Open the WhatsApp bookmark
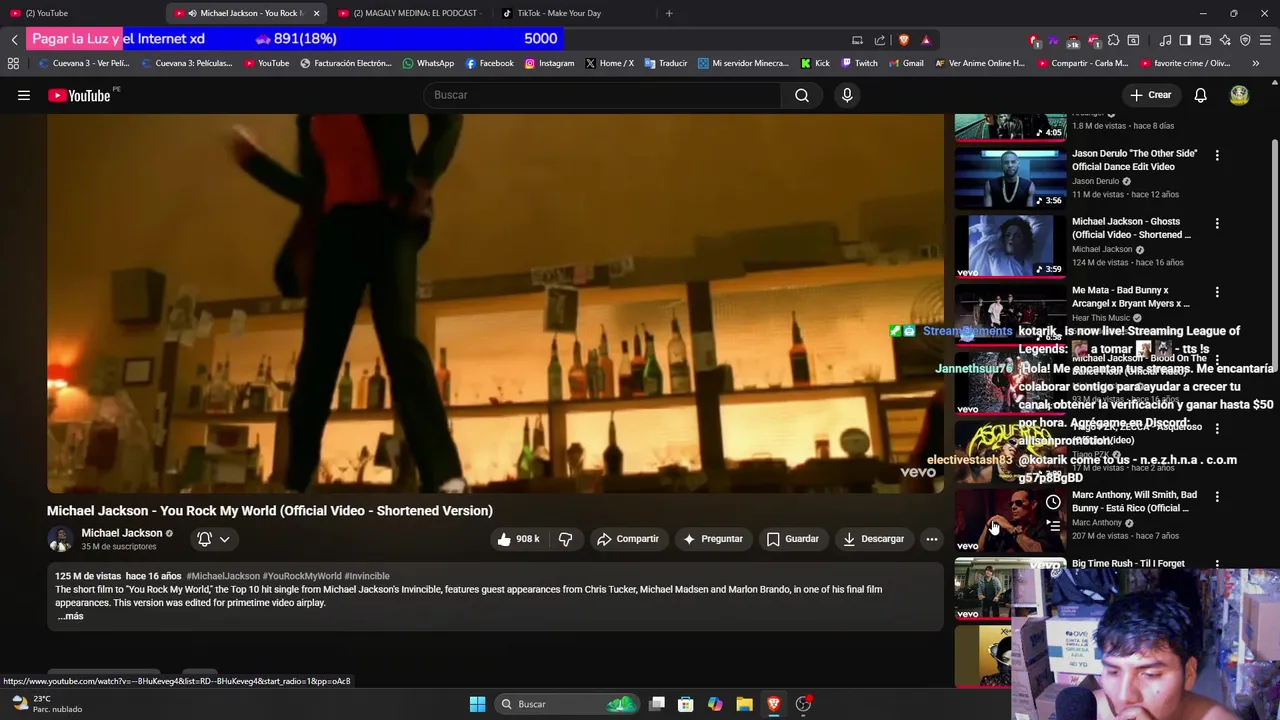This screenshot has width=1280, height=720. pos(428,63)
